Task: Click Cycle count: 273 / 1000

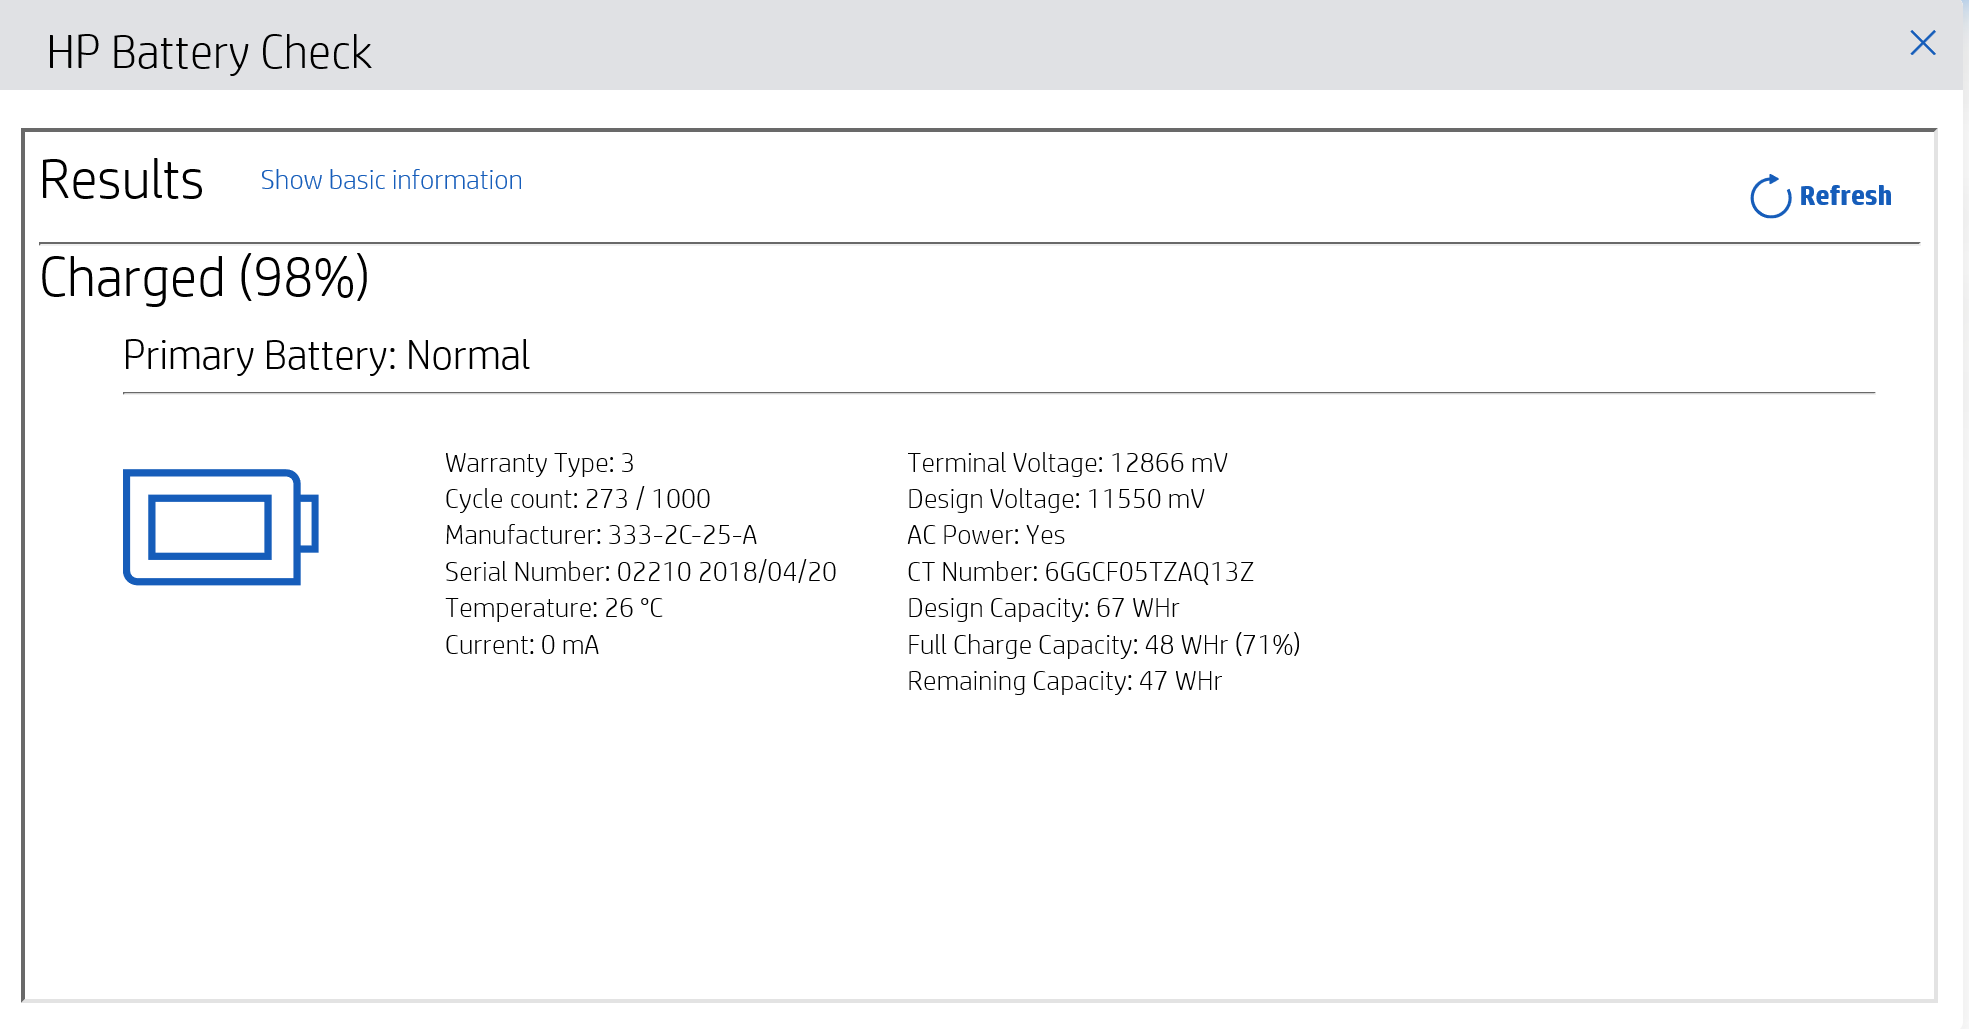Action: (x=577, y=499)
